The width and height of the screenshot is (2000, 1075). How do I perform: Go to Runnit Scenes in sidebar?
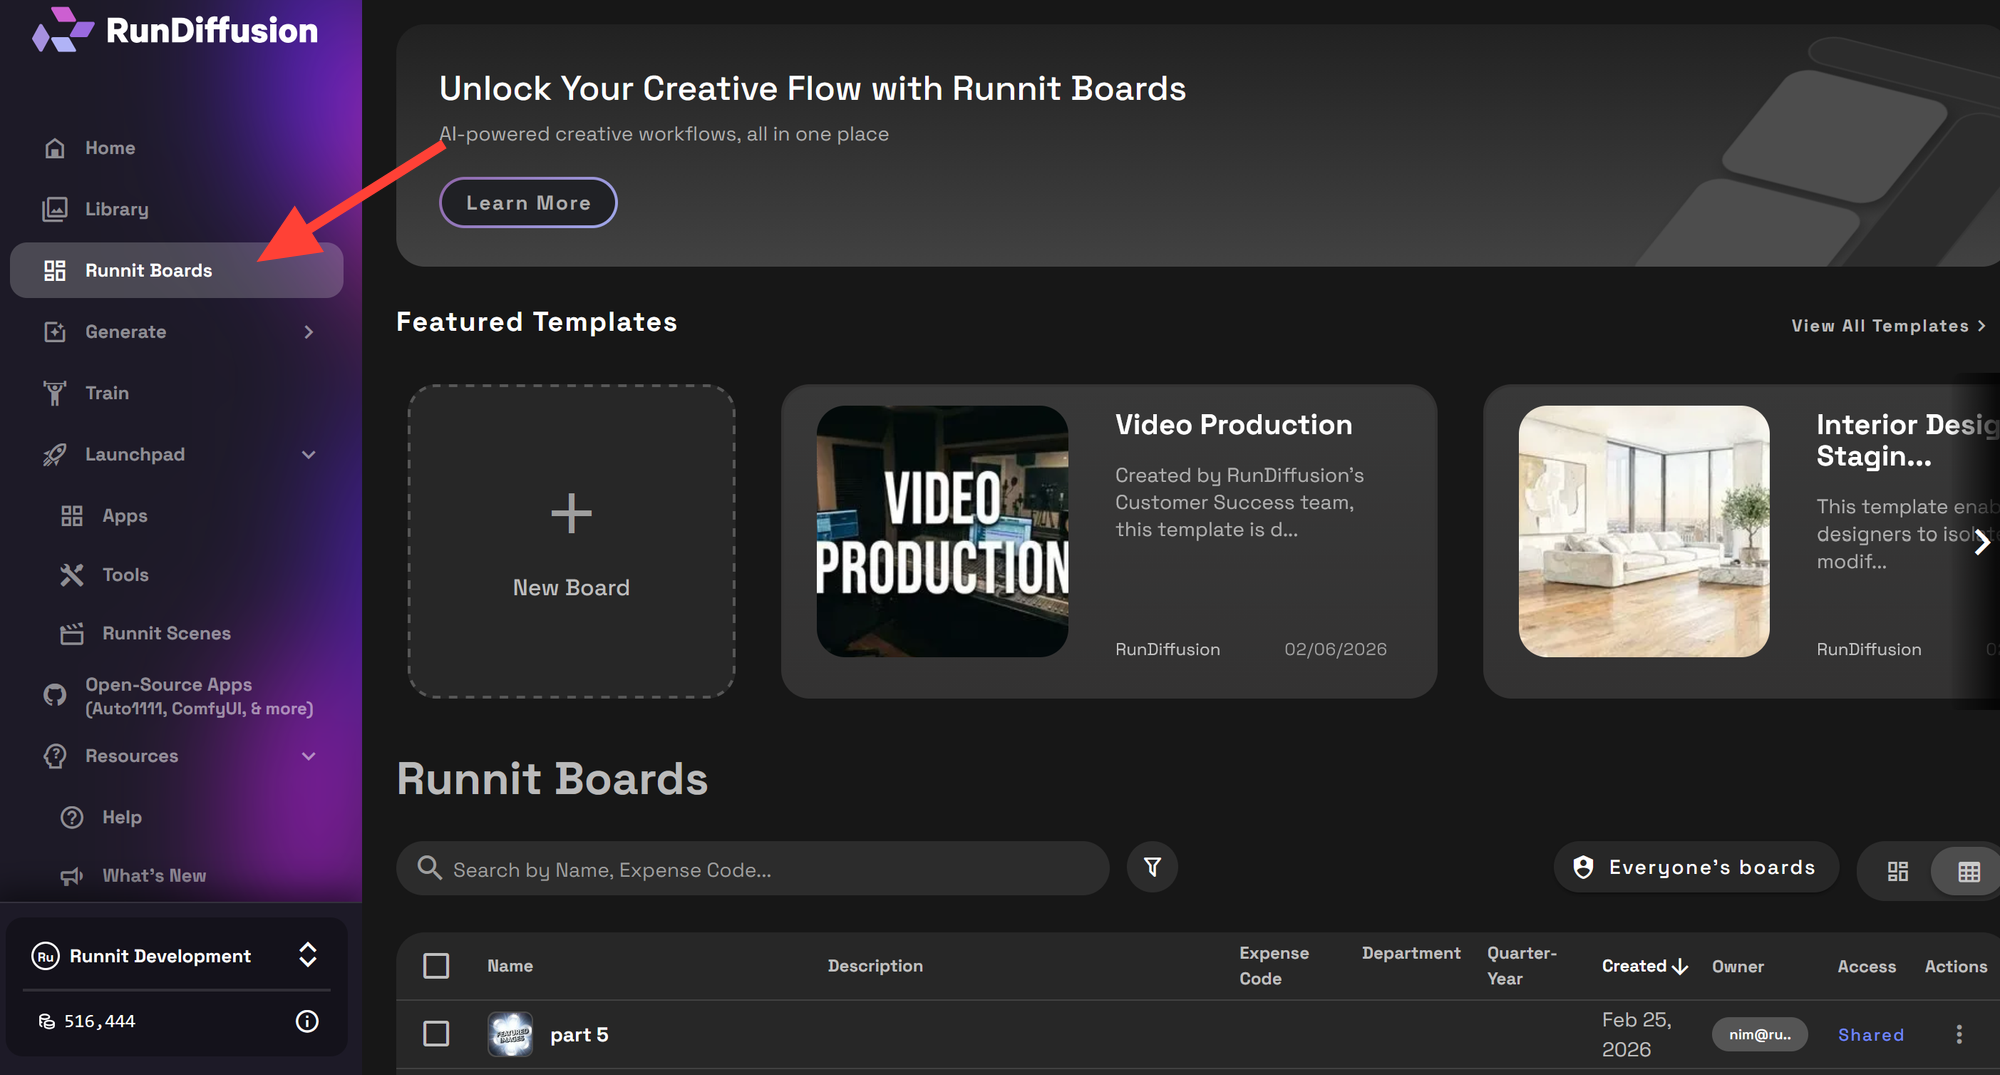tap(166, 633)
